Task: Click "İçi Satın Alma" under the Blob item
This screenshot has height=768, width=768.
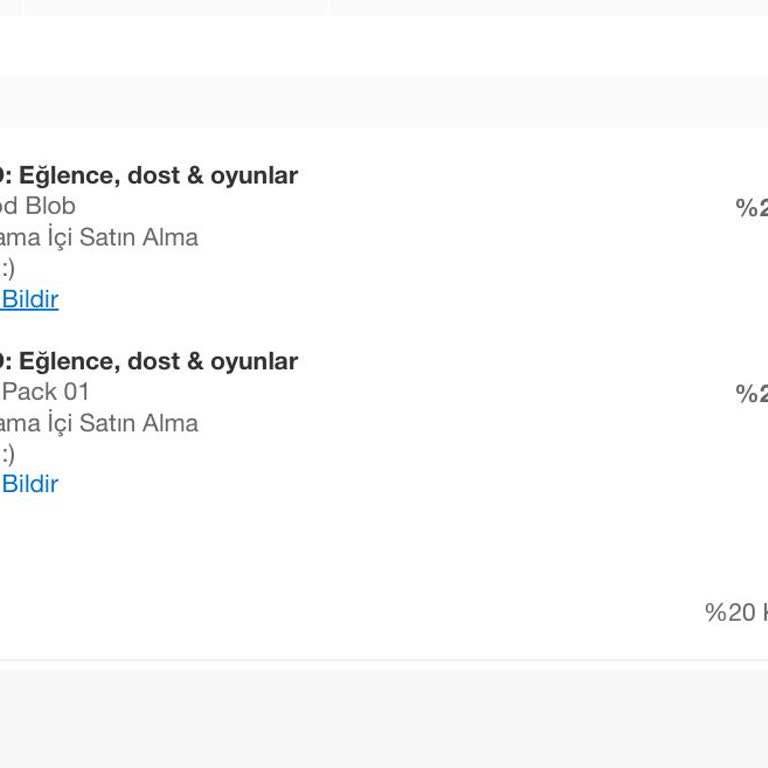Action: click(122, 237)
